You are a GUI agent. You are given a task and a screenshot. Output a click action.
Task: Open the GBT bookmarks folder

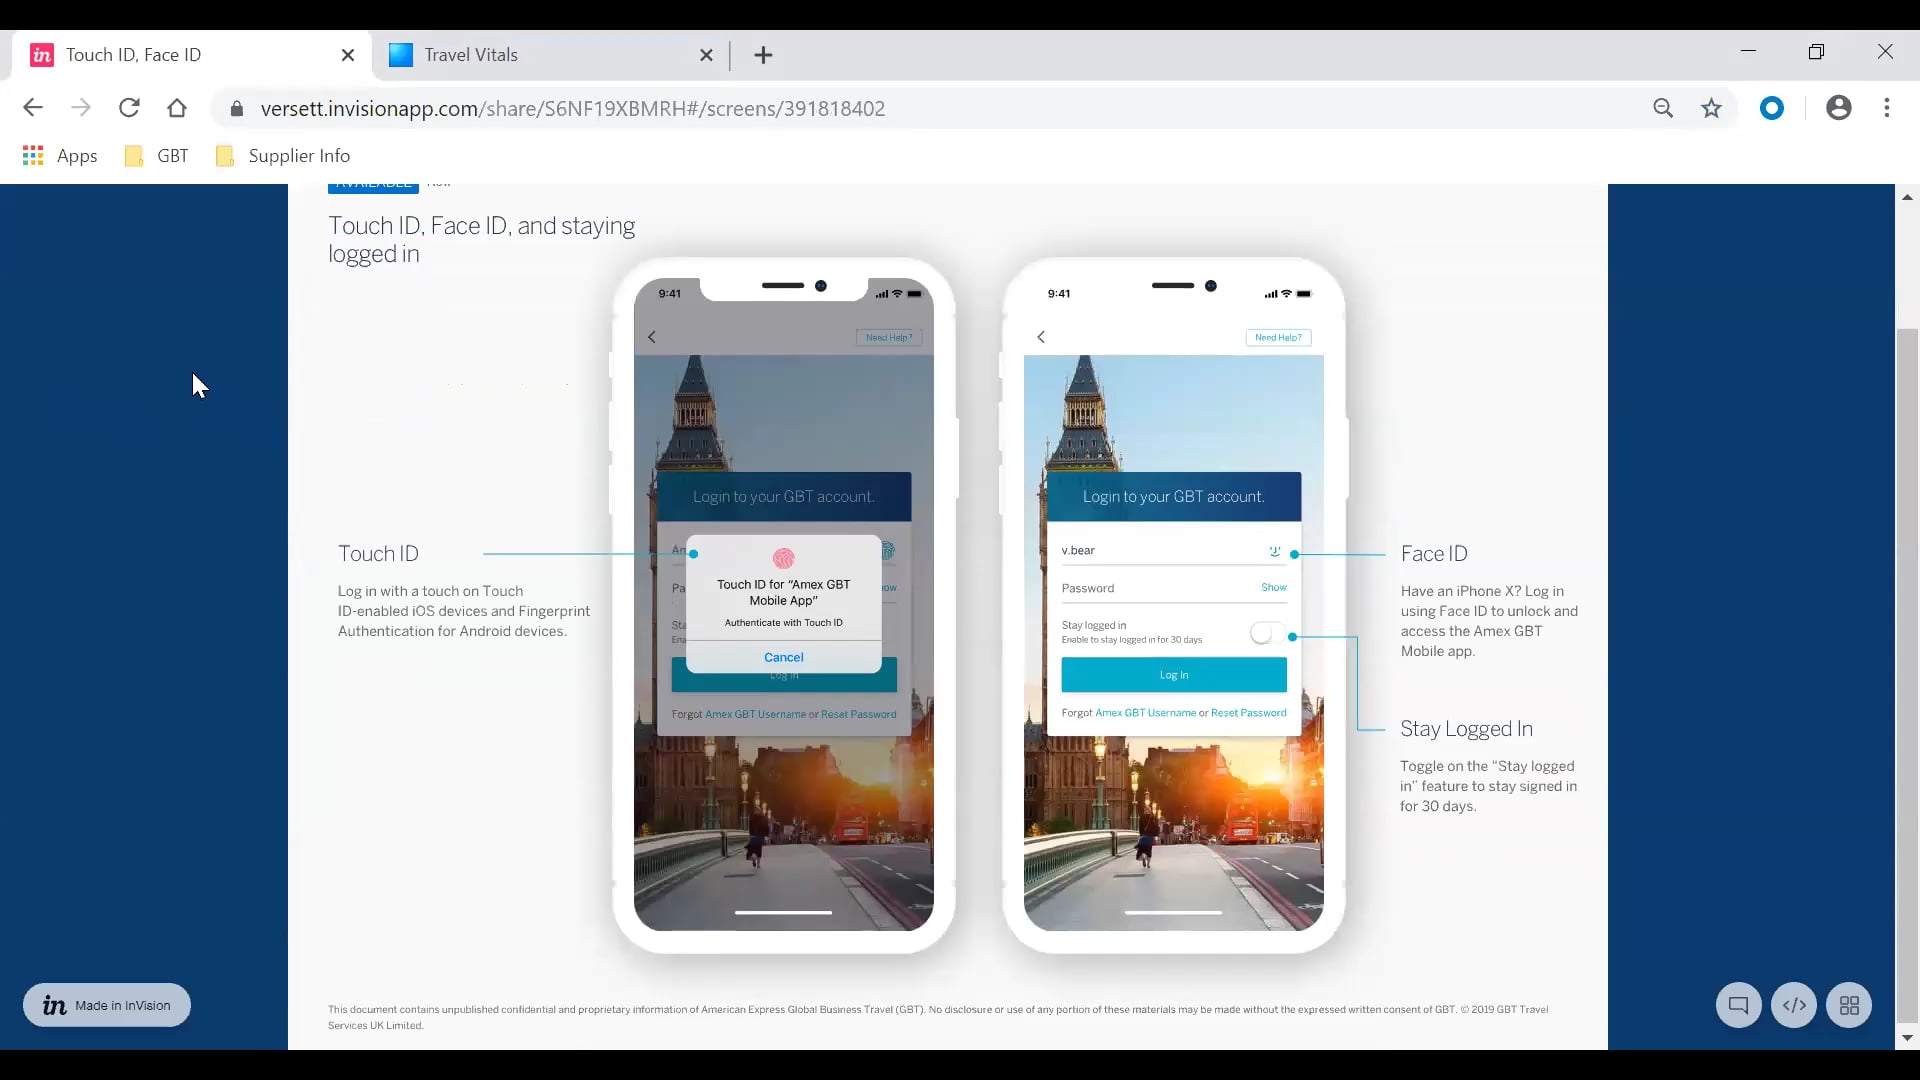coord(155,156)
